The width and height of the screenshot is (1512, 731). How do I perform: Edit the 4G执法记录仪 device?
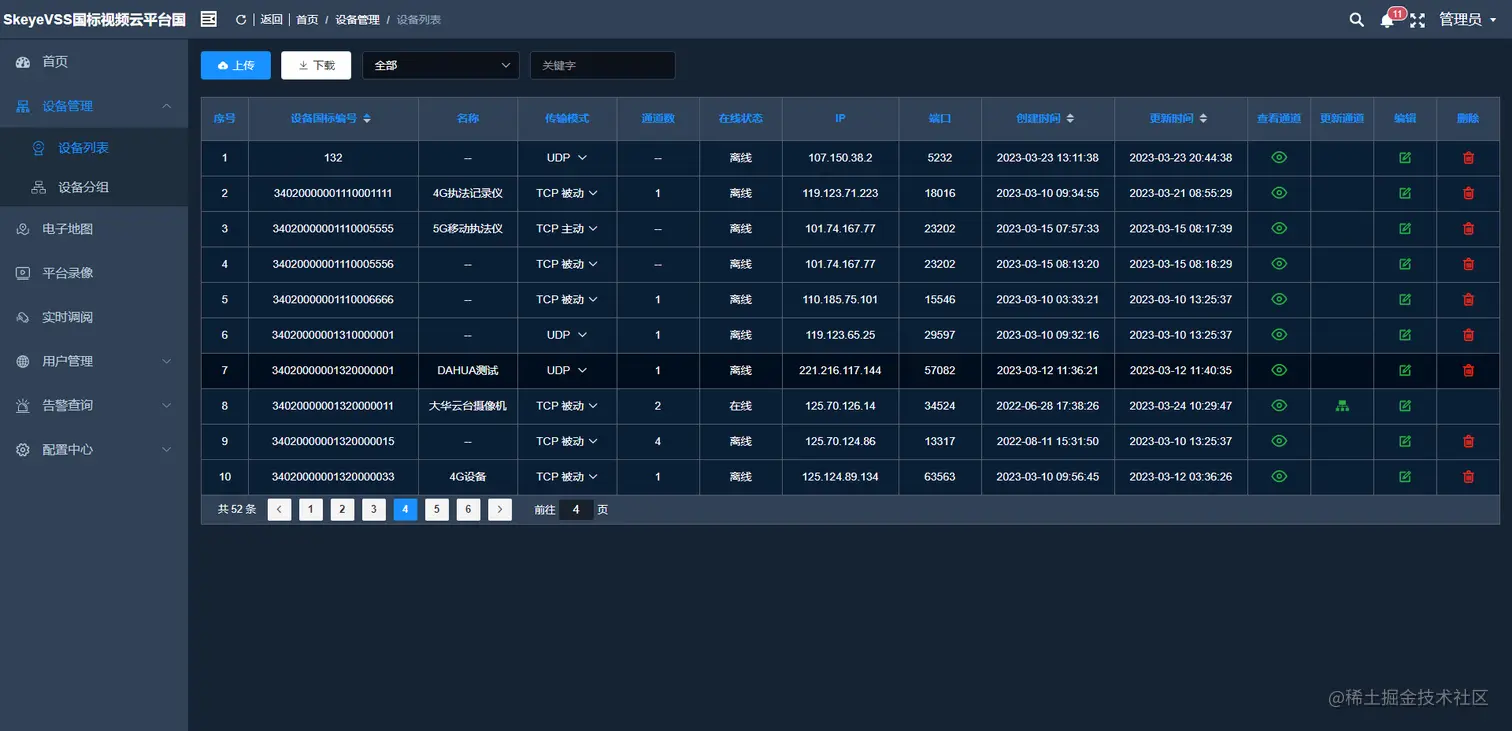[1405, 193]
